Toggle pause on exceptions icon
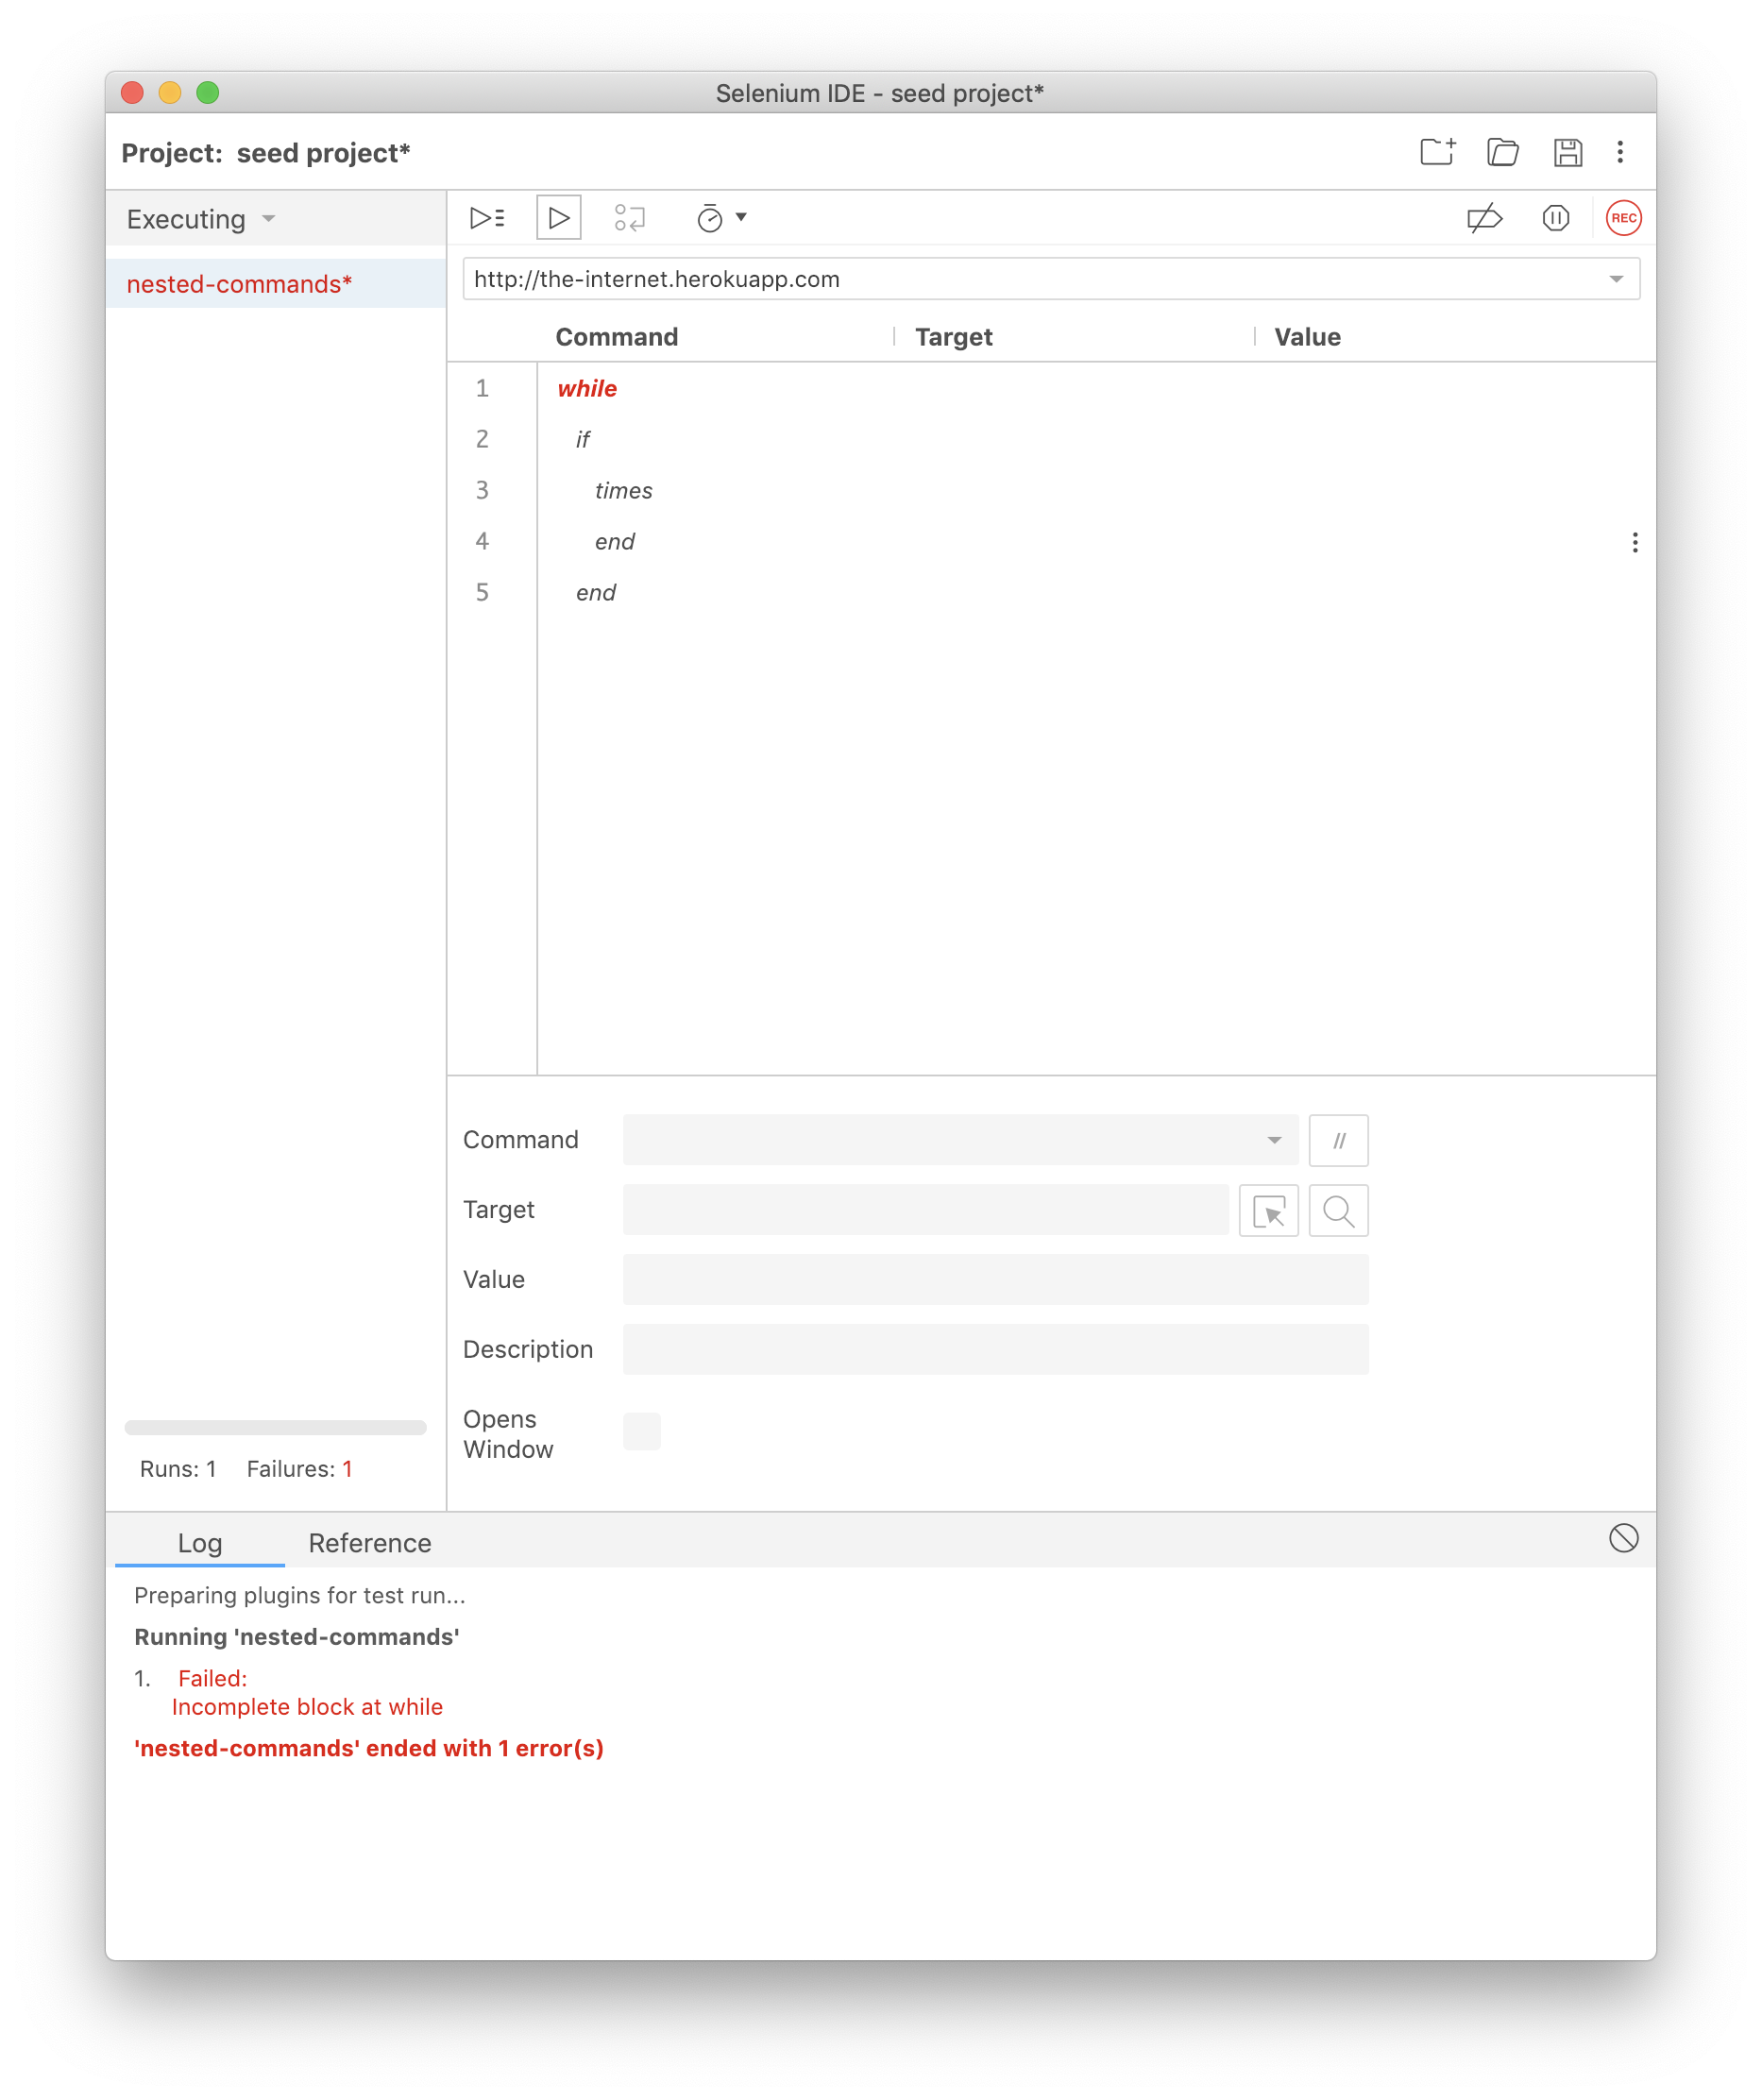Viewport: 1762px width, 2100px height. pos(1555,218)
